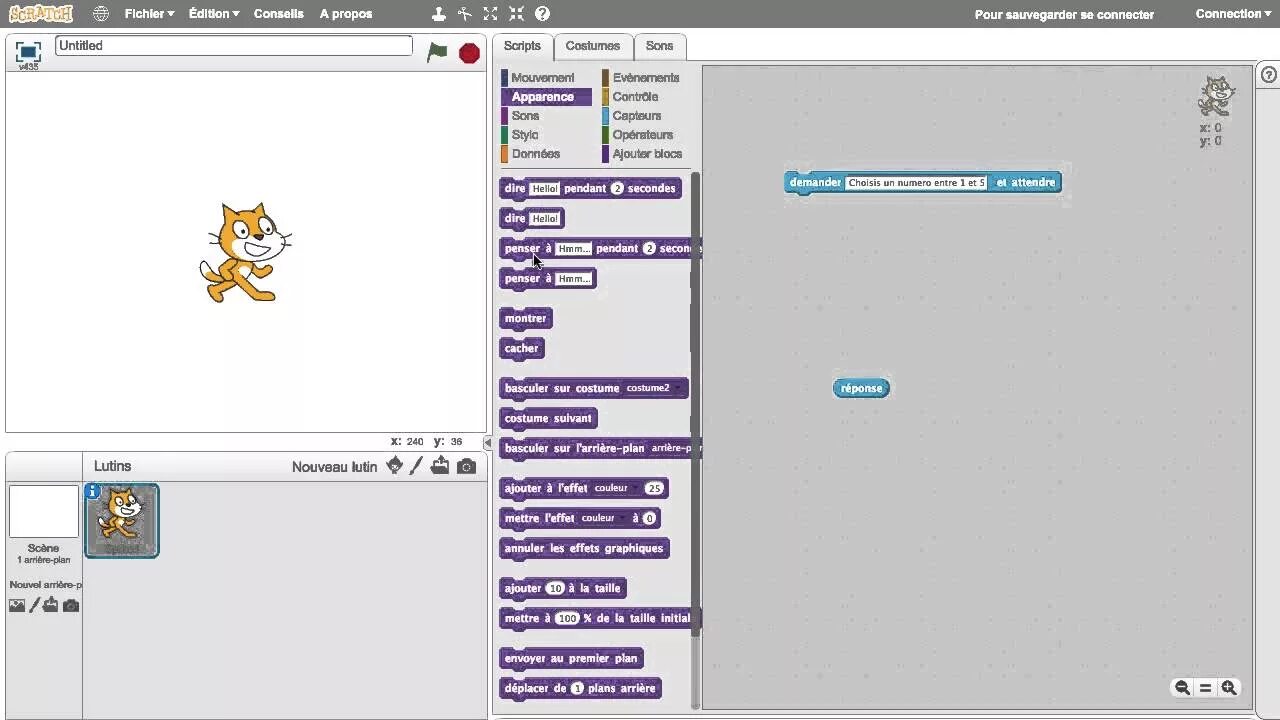Viewport: 1280px width, 720px height.
Task: Edit question text in demander block
Action: pyautogui.click(x=917, y=183)
